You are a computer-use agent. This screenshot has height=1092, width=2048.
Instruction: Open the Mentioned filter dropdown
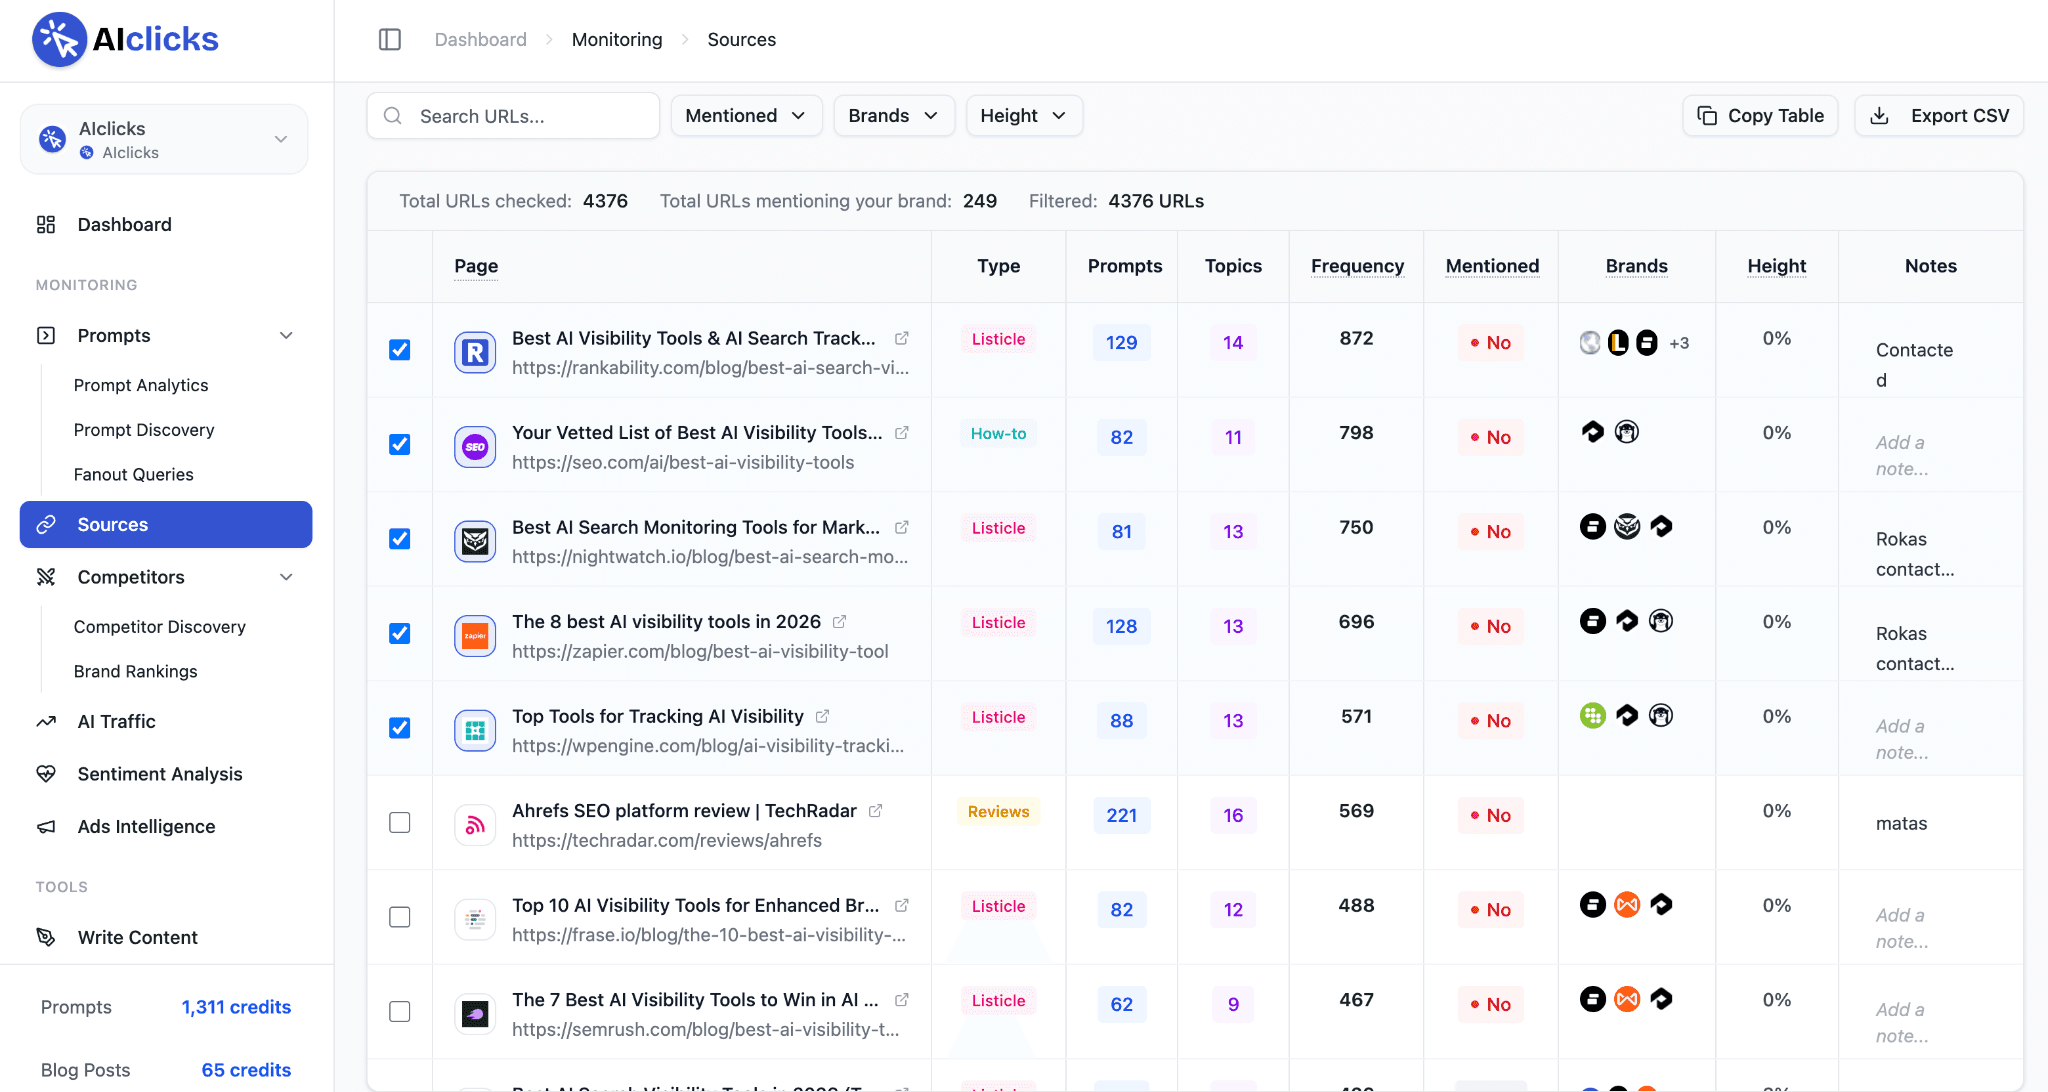click(x=746, y=116)
